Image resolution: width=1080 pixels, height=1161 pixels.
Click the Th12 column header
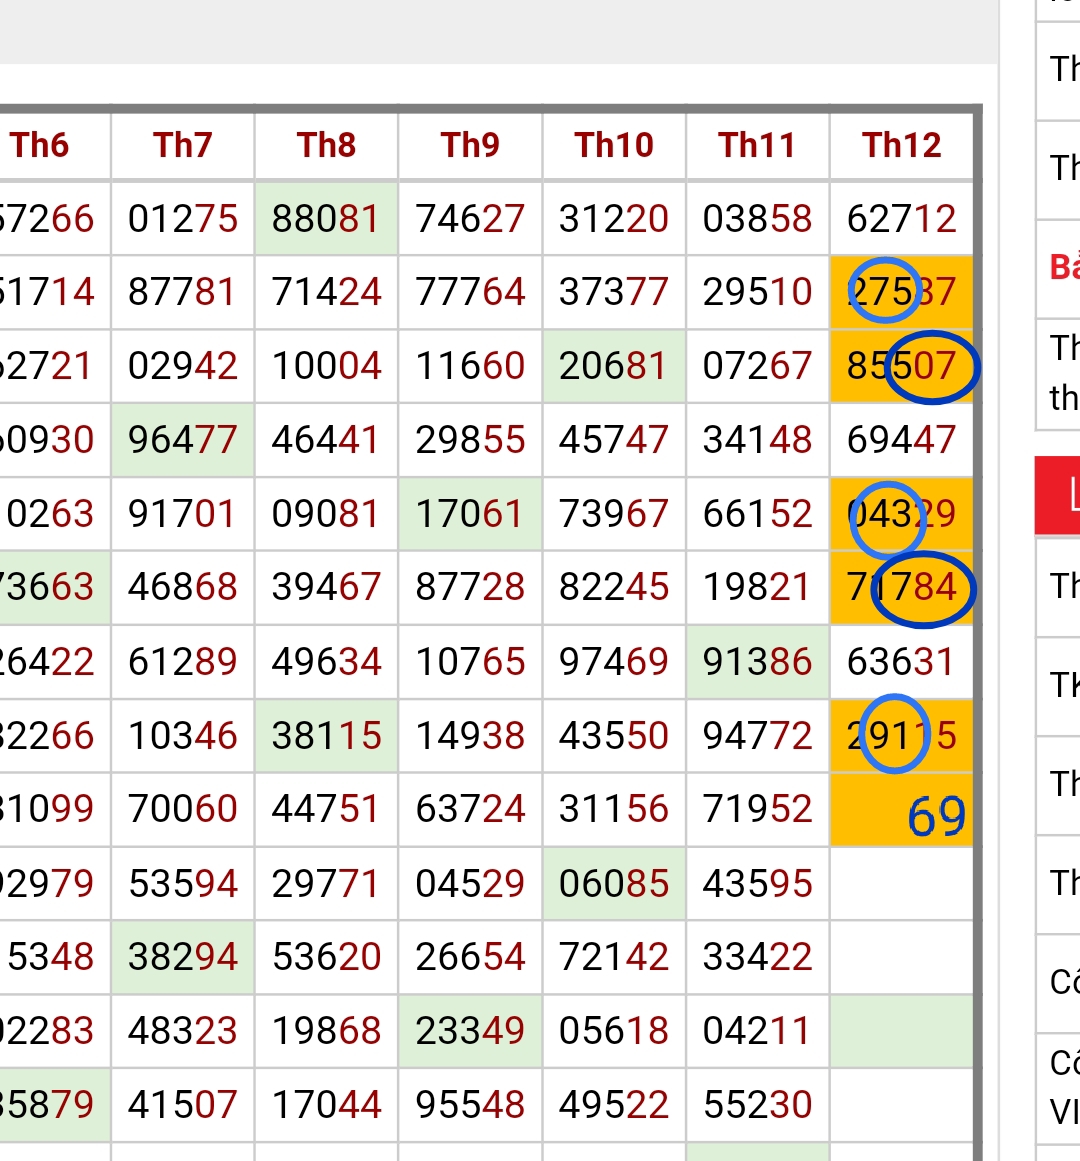tap(902, 146)
